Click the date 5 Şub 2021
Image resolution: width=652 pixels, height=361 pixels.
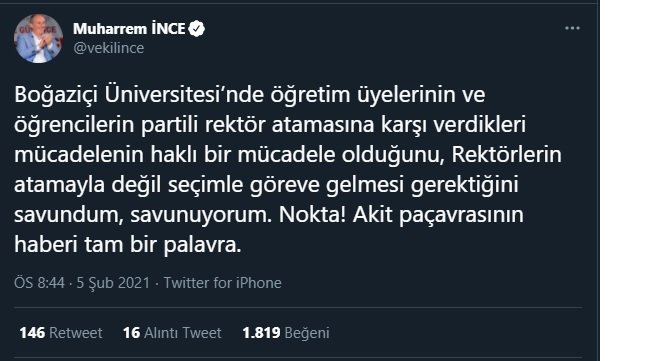113,283
